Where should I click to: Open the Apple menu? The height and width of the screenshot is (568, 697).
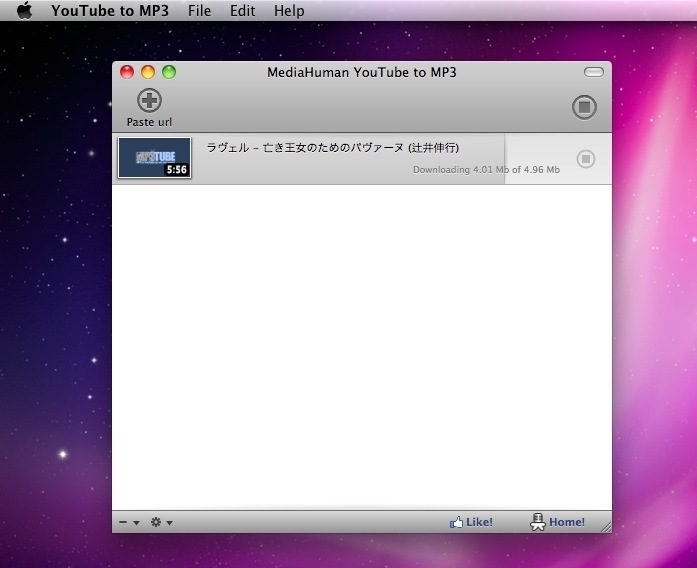point(25,11)
